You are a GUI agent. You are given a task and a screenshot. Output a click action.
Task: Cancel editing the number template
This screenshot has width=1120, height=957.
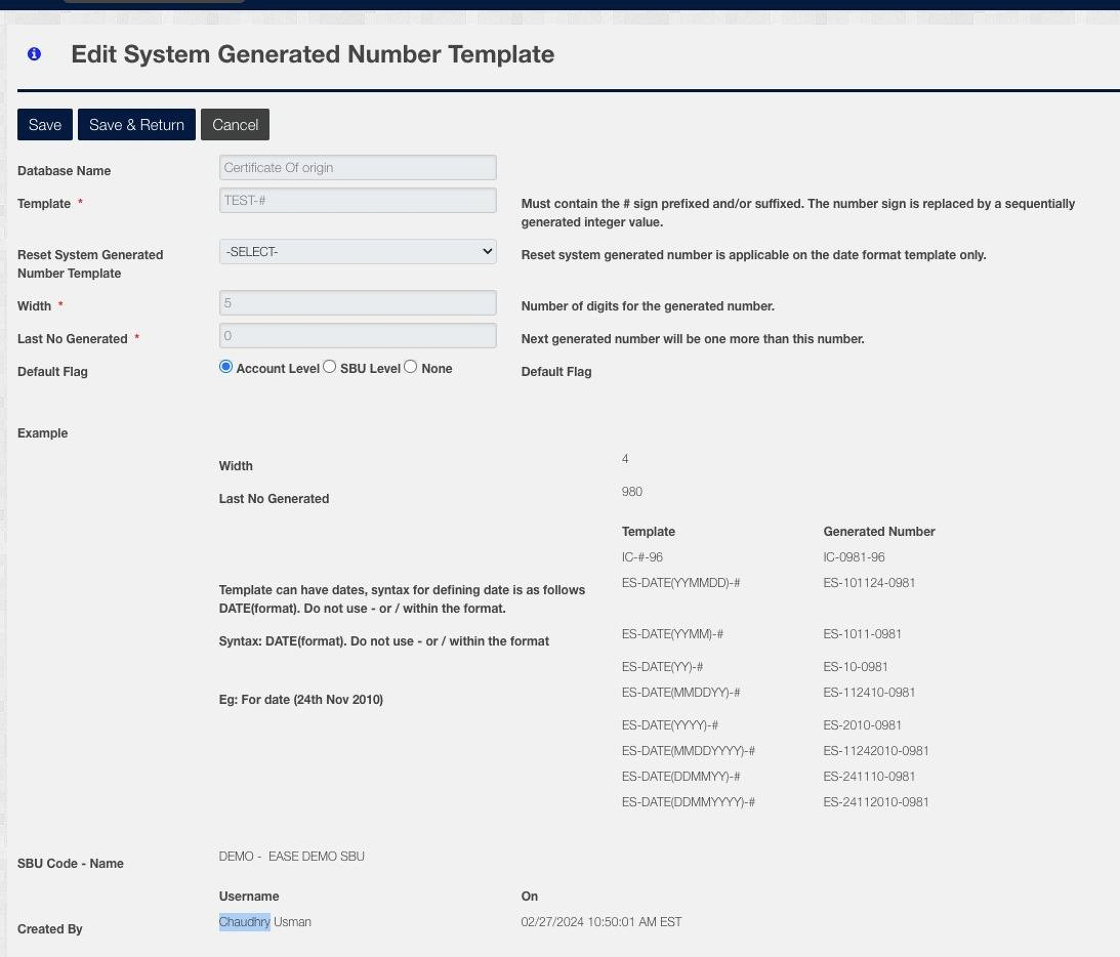tap(235, 124)
